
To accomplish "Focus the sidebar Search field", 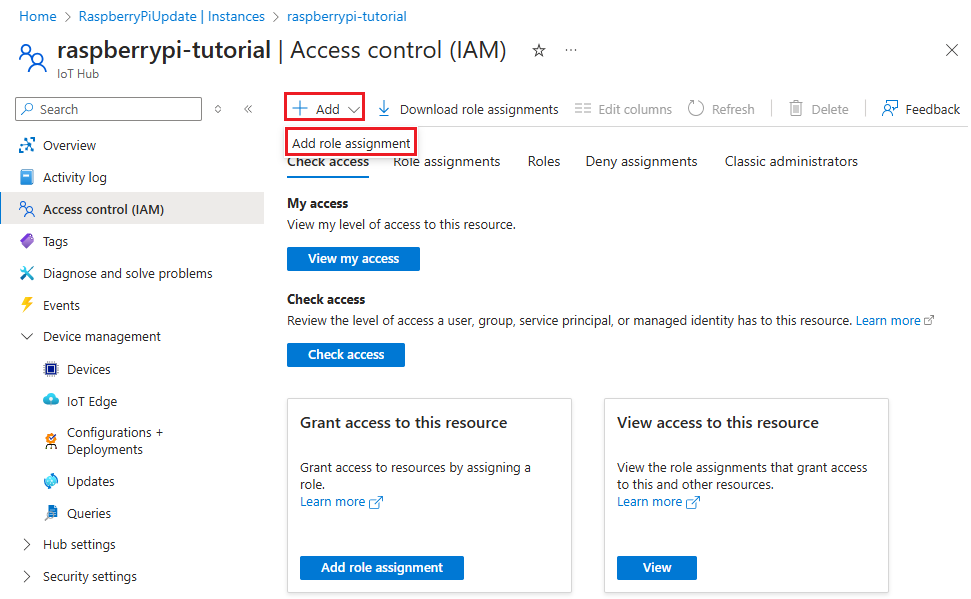I will 108,109.
